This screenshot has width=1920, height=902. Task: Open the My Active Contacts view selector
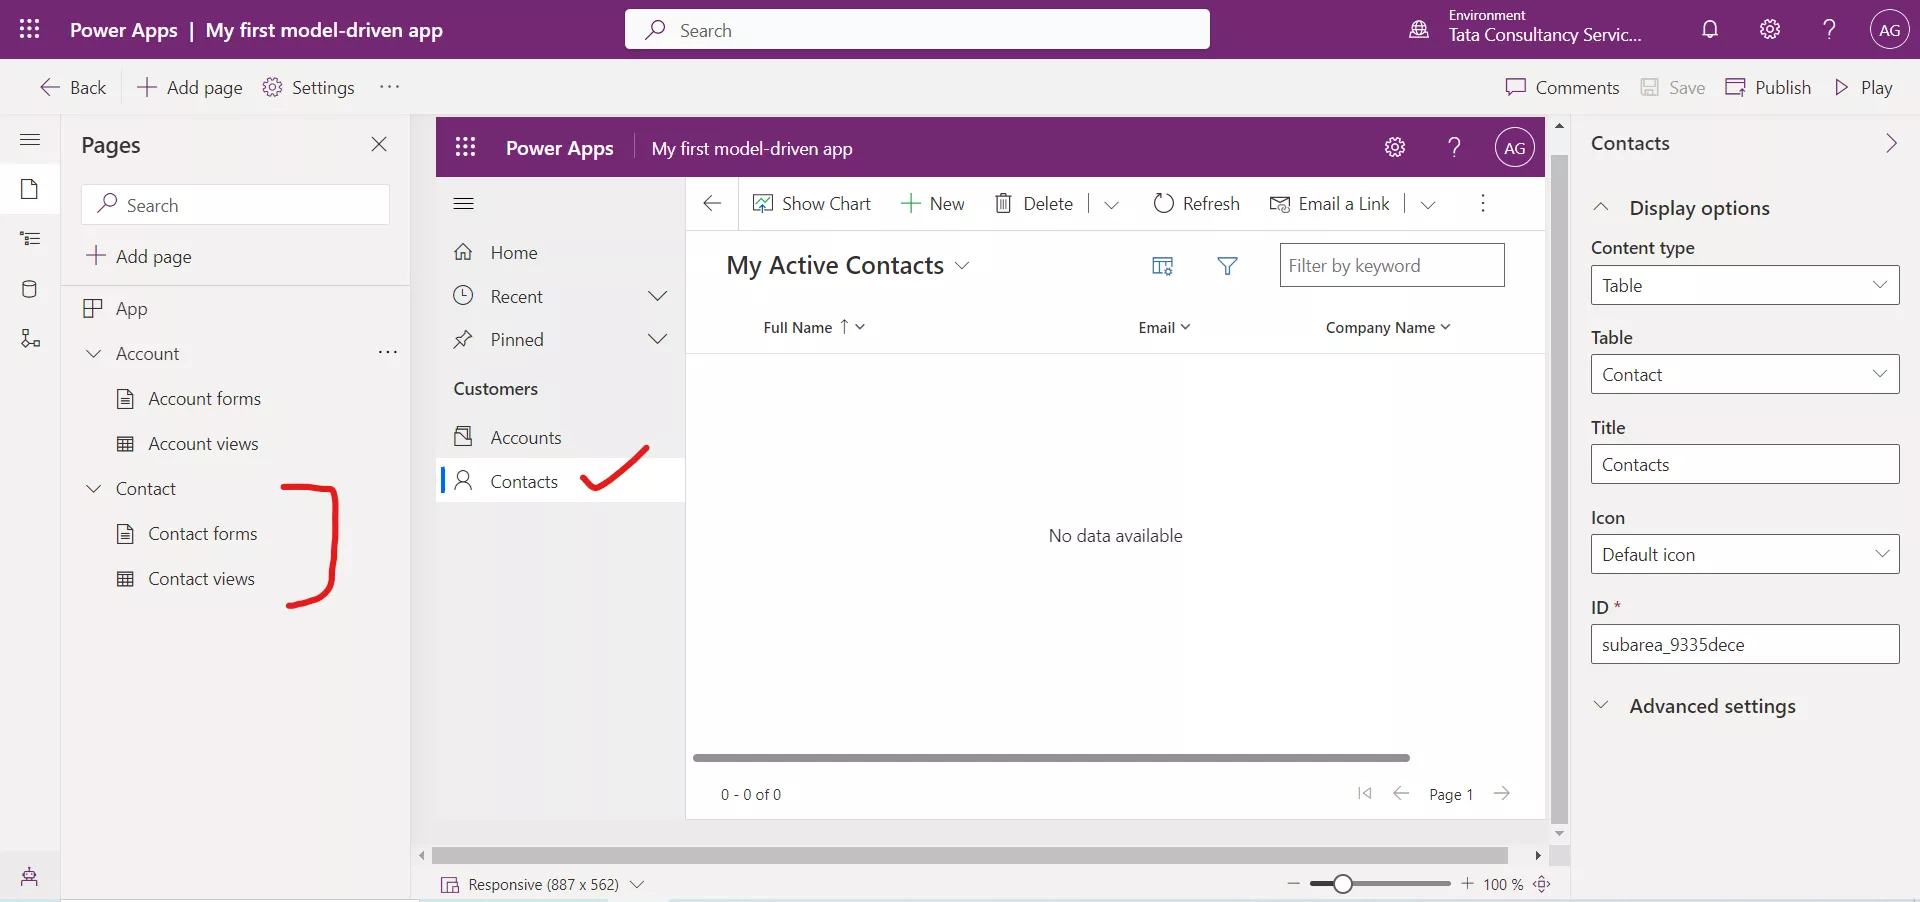pos(962,266)
